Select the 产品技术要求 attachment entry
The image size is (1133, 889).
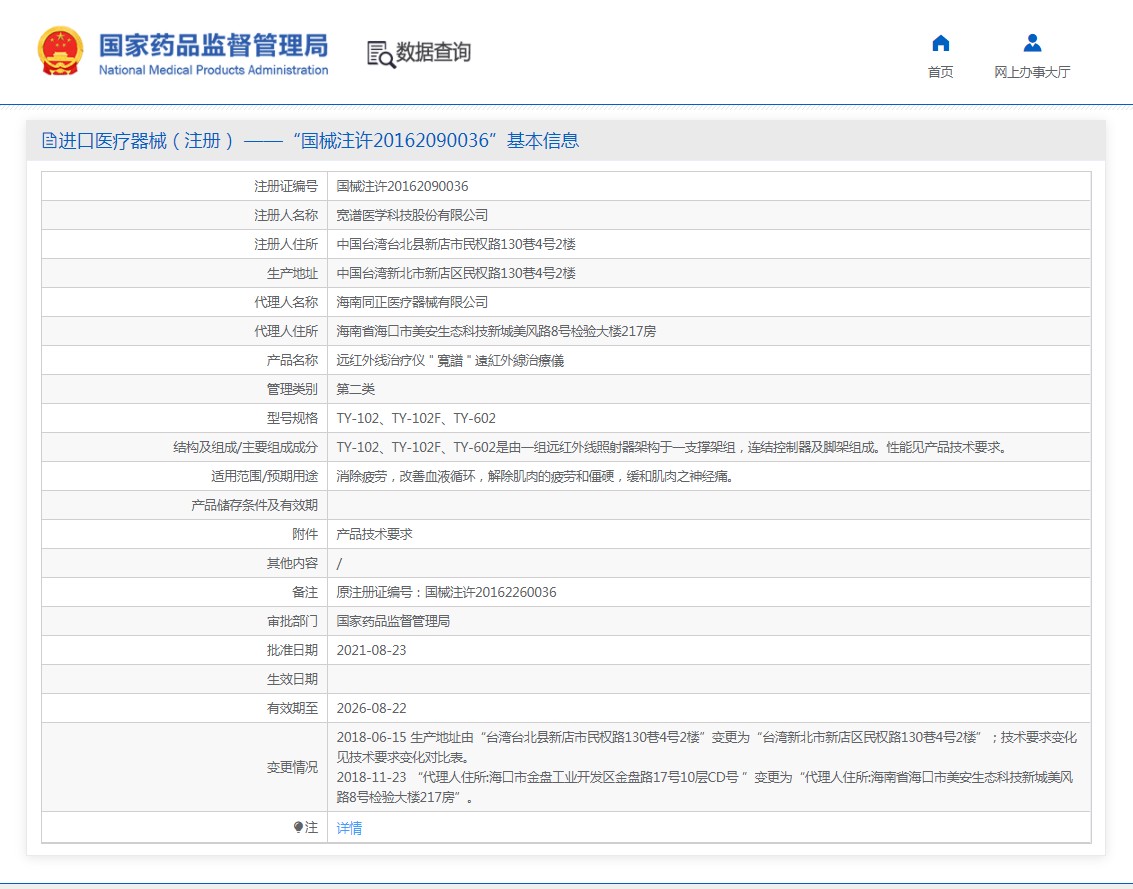(374, 534)
